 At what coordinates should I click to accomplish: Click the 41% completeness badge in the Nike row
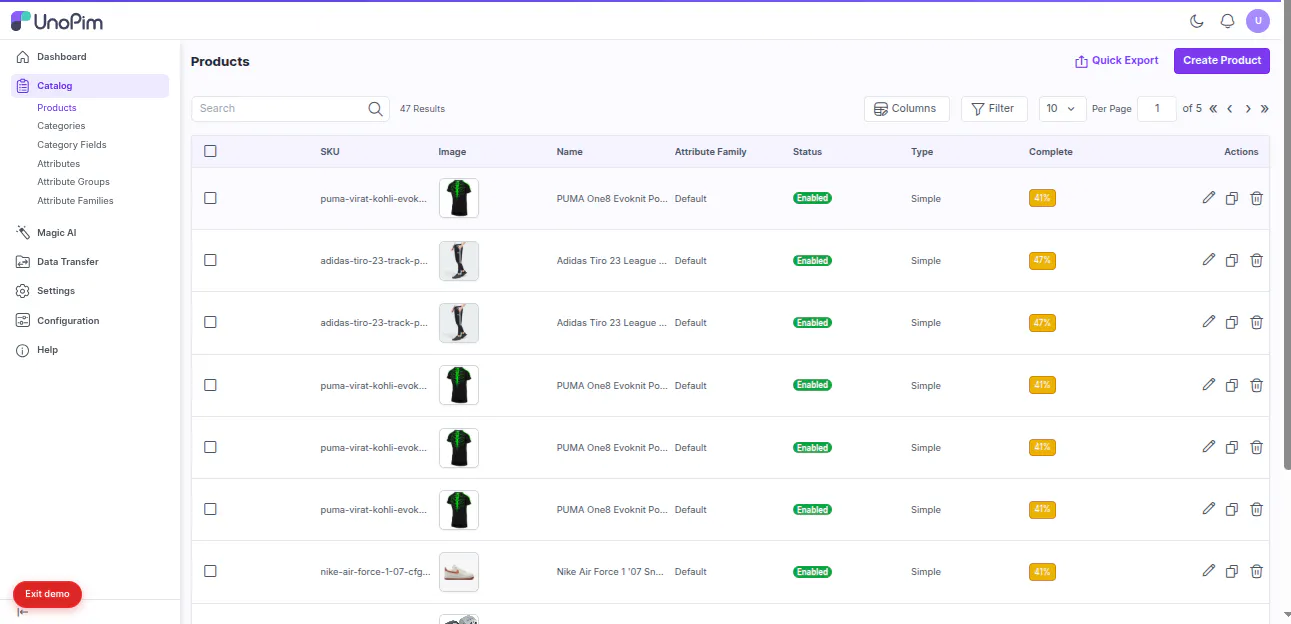point(1042,572)
